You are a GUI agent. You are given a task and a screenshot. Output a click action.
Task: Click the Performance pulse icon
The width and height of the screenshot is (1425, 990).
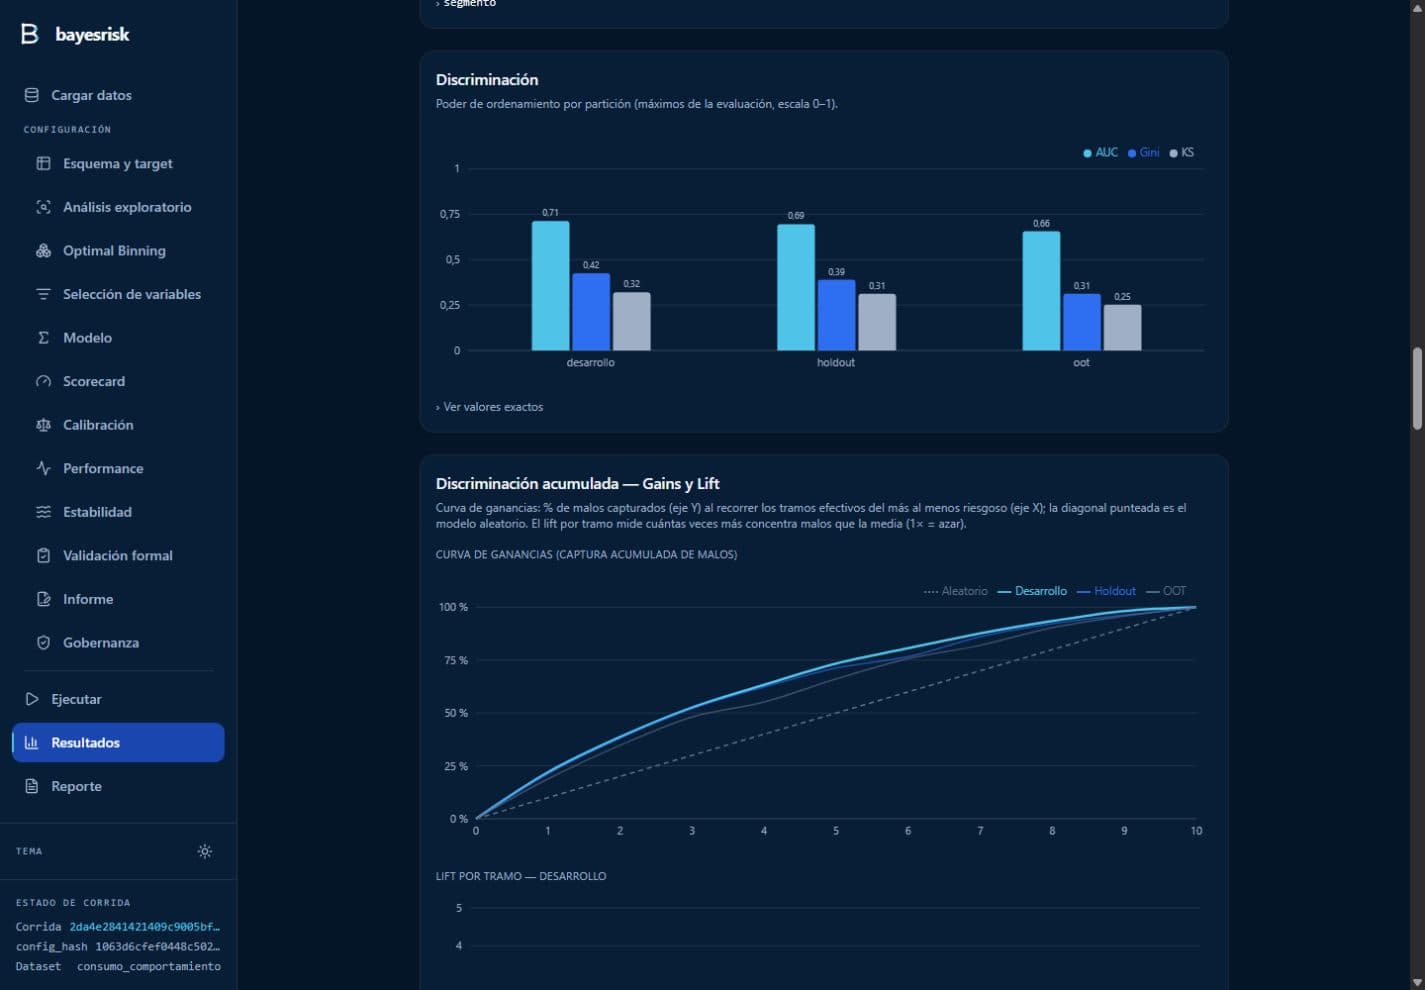click(x=43, y=468)
